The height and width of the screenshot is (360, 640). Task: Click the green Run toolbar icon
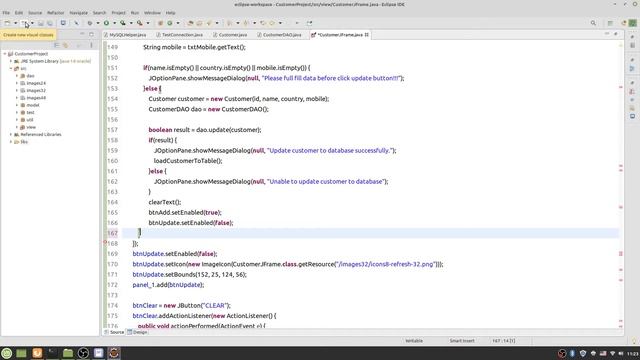[106, 23]
